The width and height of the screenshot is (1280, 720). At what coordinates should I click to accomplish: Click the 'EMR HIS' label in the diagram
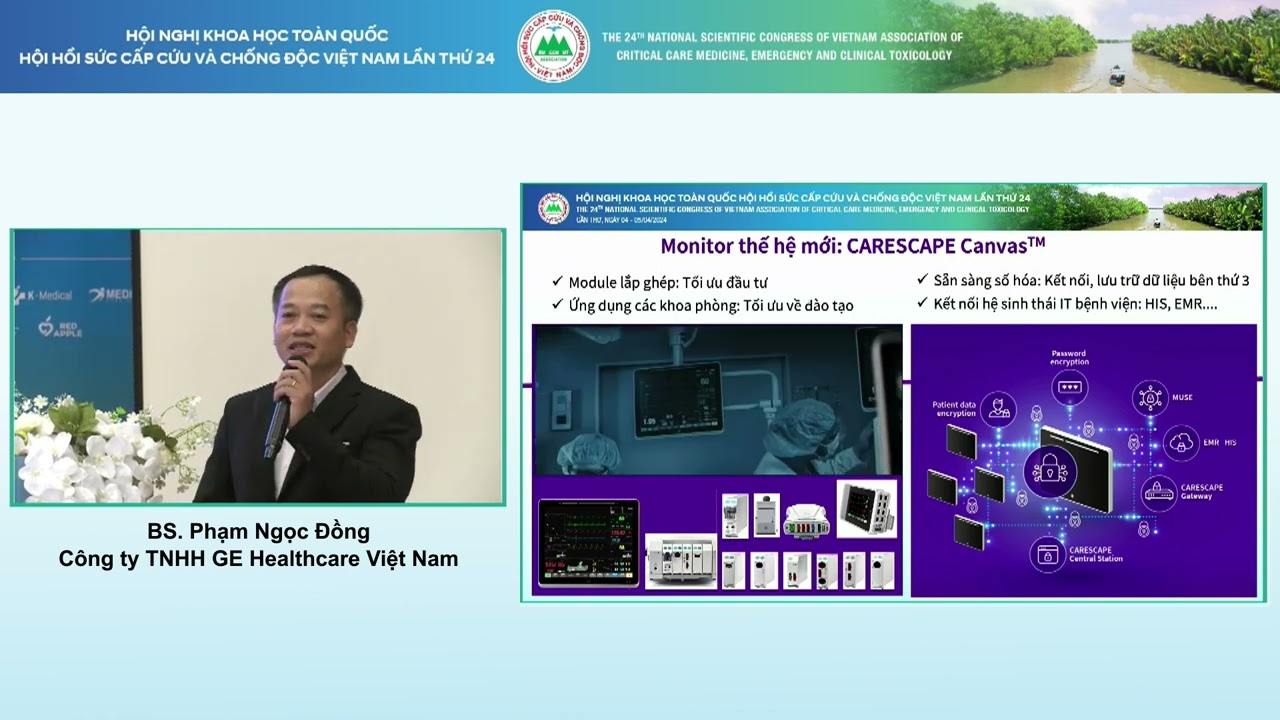coord(1219,442)
